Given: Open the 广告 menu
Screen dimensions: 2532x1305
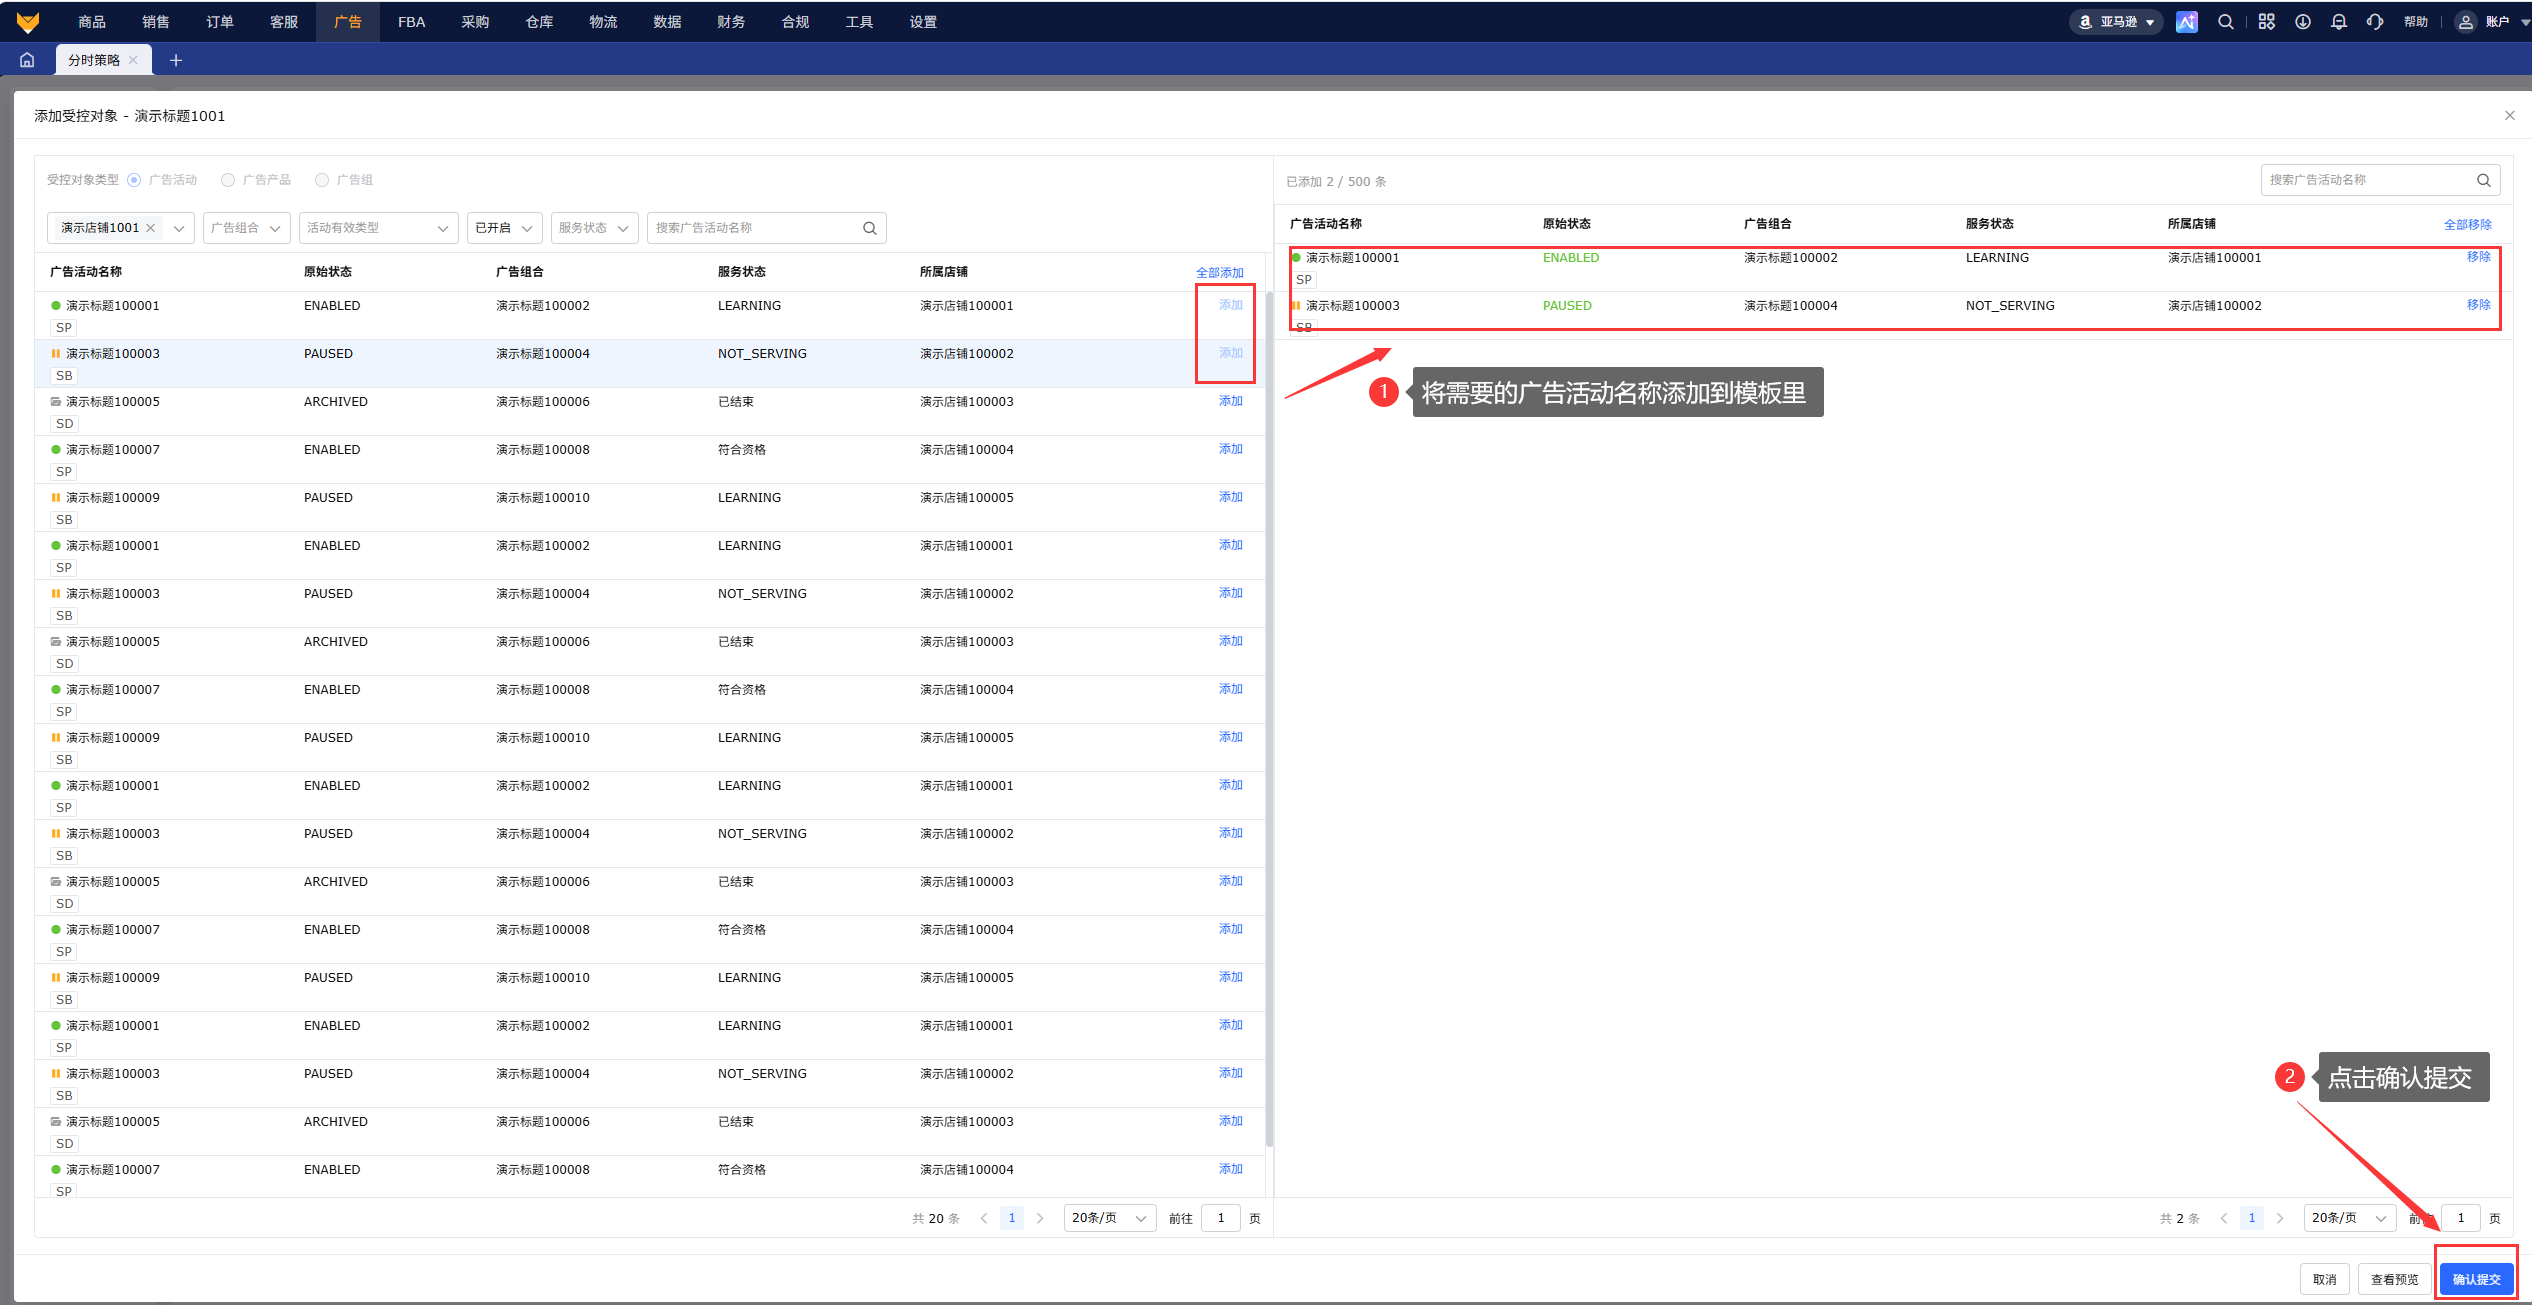Looking at the screenshot, I should coord(348,21).
